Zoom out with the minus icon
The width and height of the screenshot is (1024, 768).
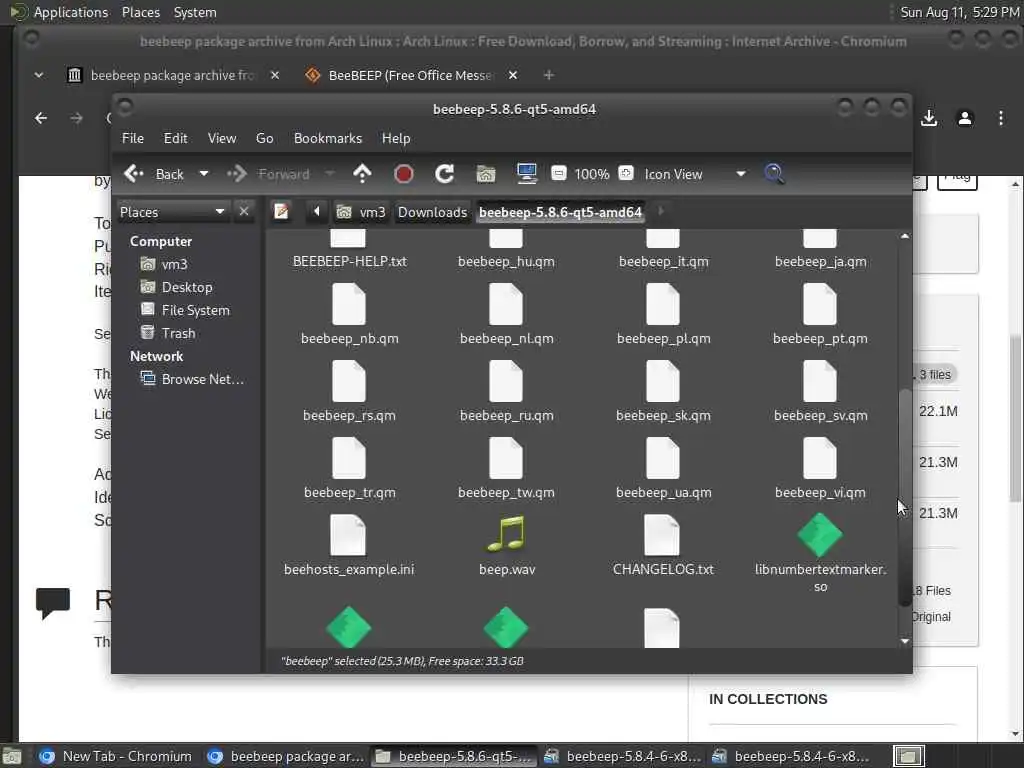[559, 173]
